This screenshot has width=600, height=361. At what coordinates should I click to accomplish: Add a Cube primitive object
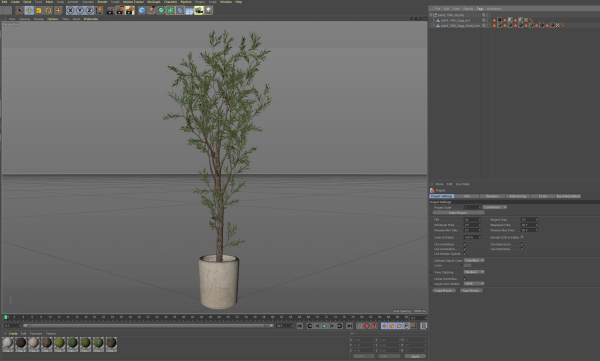point(142,10)
